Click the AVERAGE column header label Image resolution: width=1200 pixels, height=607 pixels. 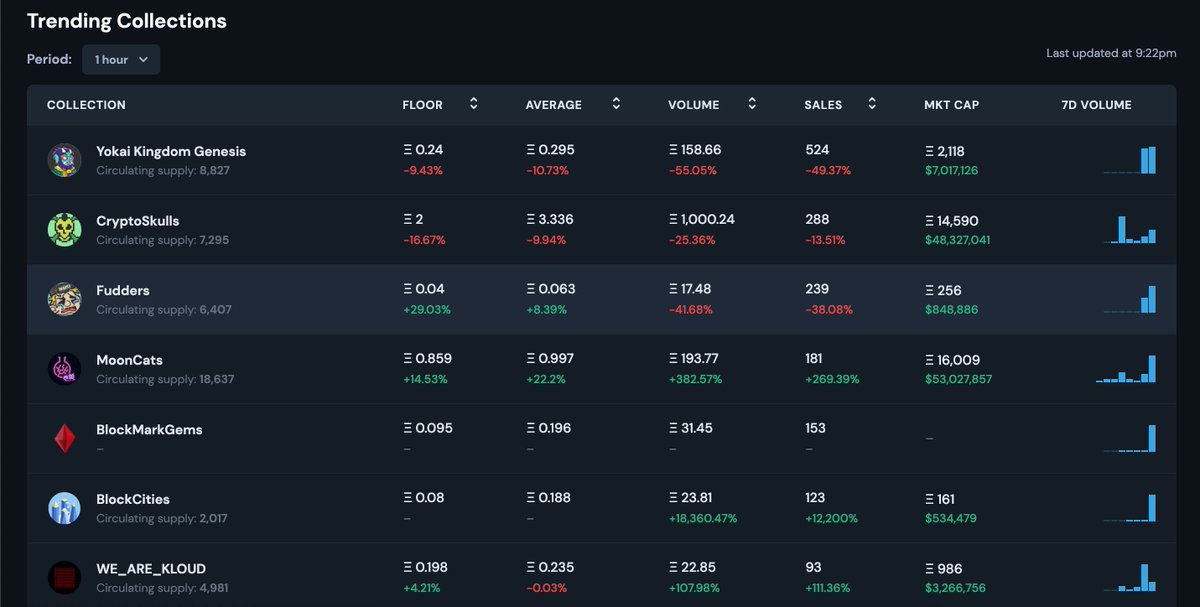coord(553,105)
